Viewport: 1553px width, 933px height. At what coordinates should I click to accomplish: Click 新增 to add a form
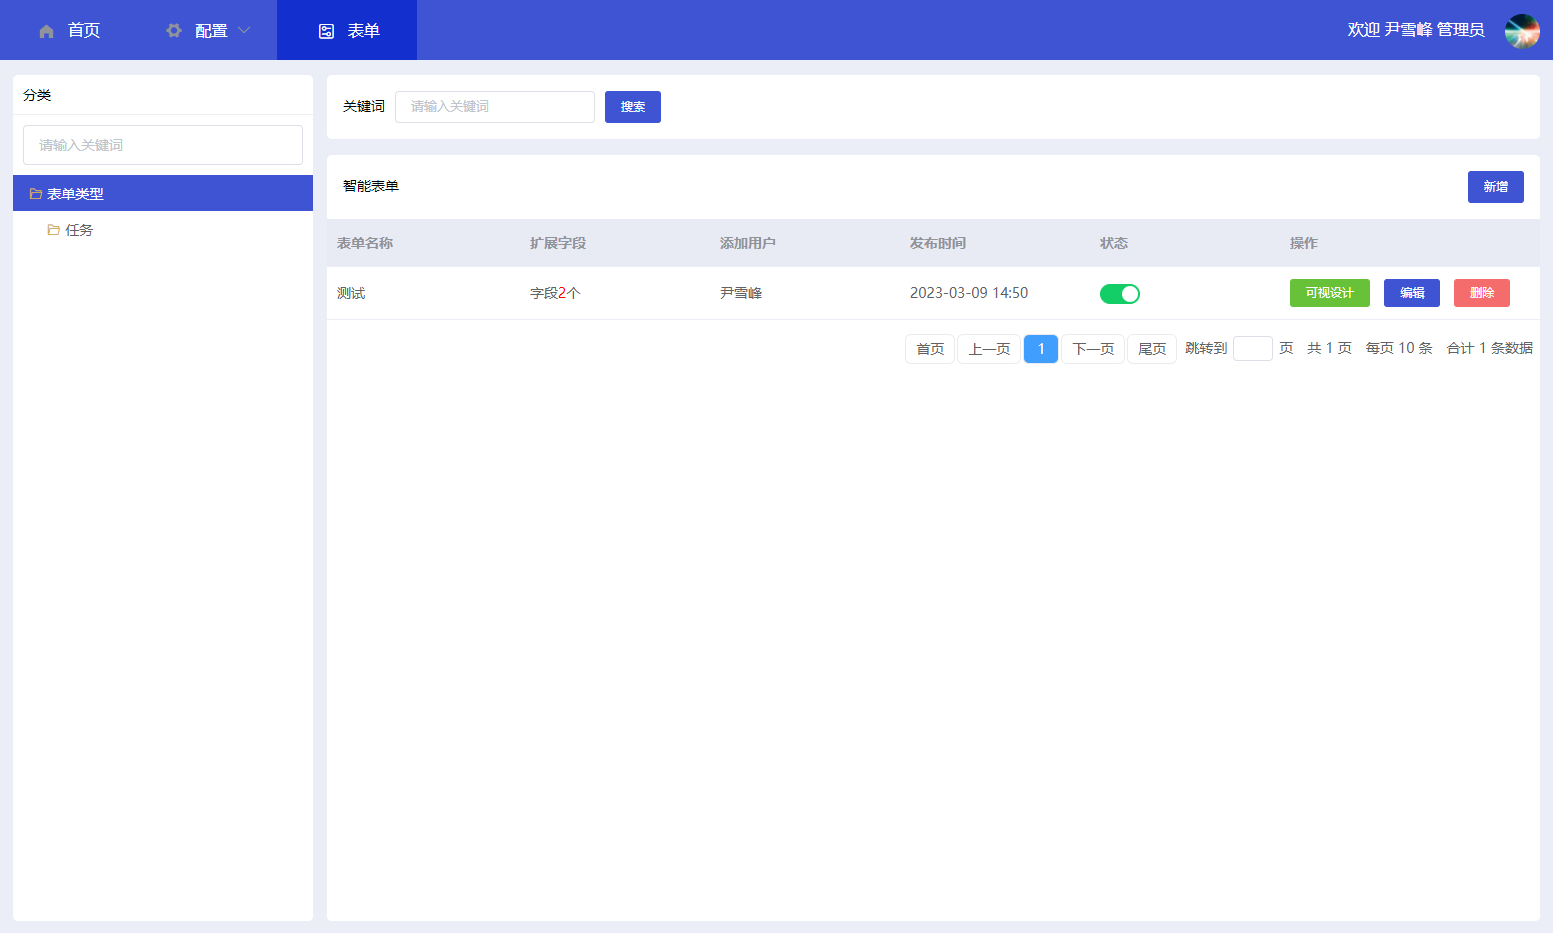click(x=1495, y=187)
